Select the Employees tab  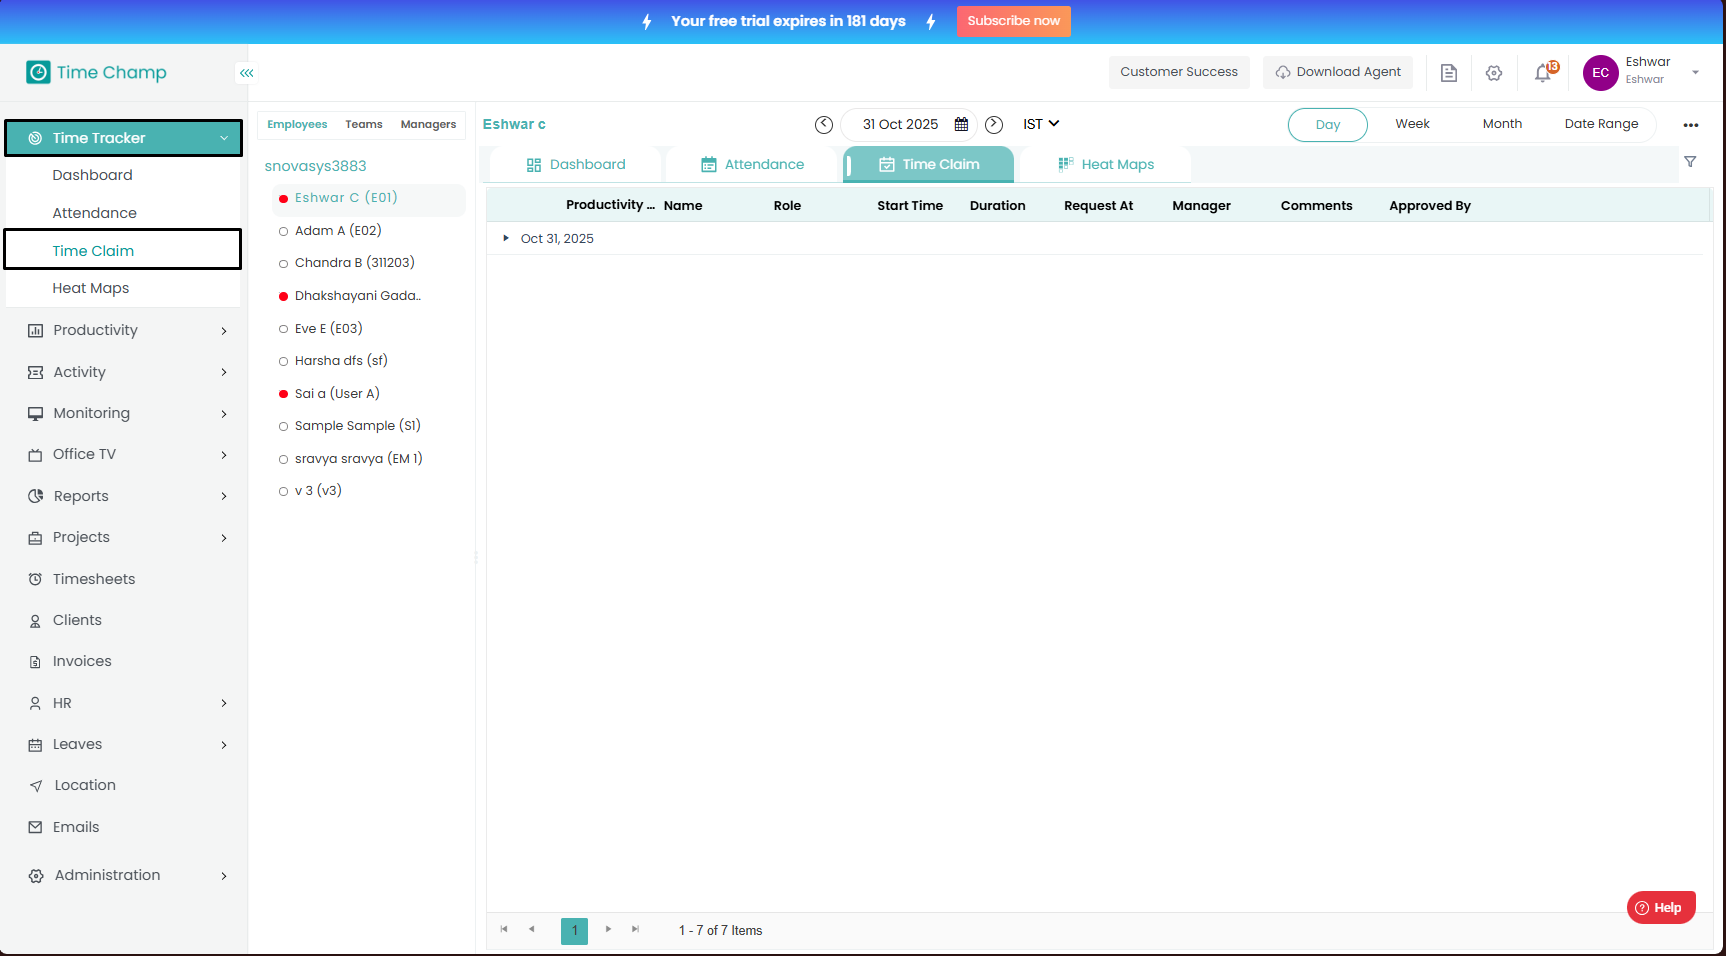coord(297,125)
